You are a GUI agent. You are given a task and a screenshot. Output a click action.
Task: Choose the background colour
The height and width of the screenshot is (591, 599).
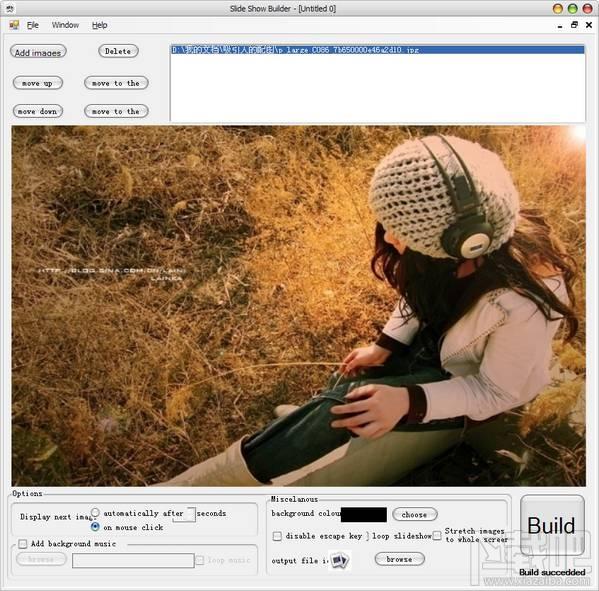tap(414, 515)
